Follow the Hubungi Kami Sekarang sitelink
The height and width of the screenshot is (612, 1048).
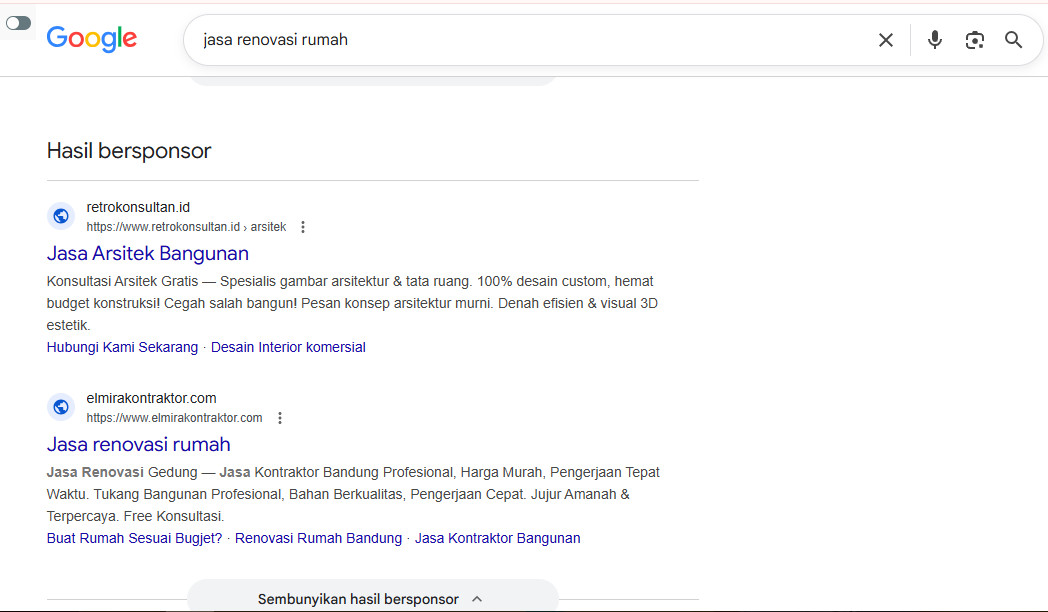point(122,347)
